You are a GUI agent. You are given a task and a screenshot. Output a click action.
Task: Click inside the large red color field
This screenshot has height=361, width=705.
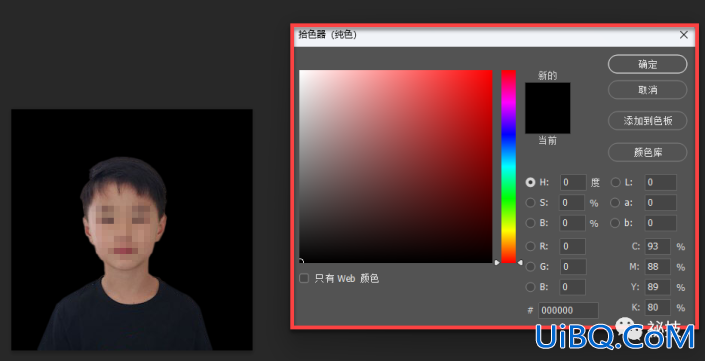tap(396, 166)
